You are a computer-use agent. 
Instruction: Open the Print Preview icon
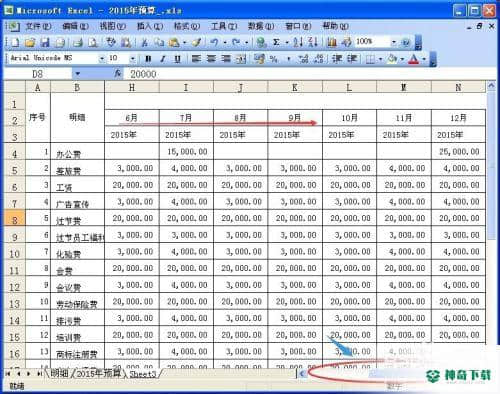click(93, 42)
